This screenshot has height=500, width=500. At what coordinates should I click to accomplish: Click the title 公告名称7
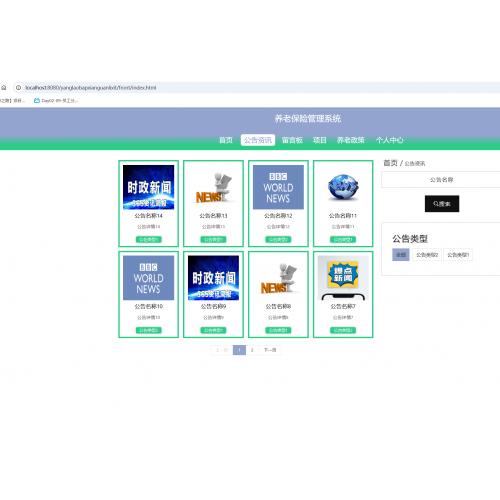(x=343, y=306)
